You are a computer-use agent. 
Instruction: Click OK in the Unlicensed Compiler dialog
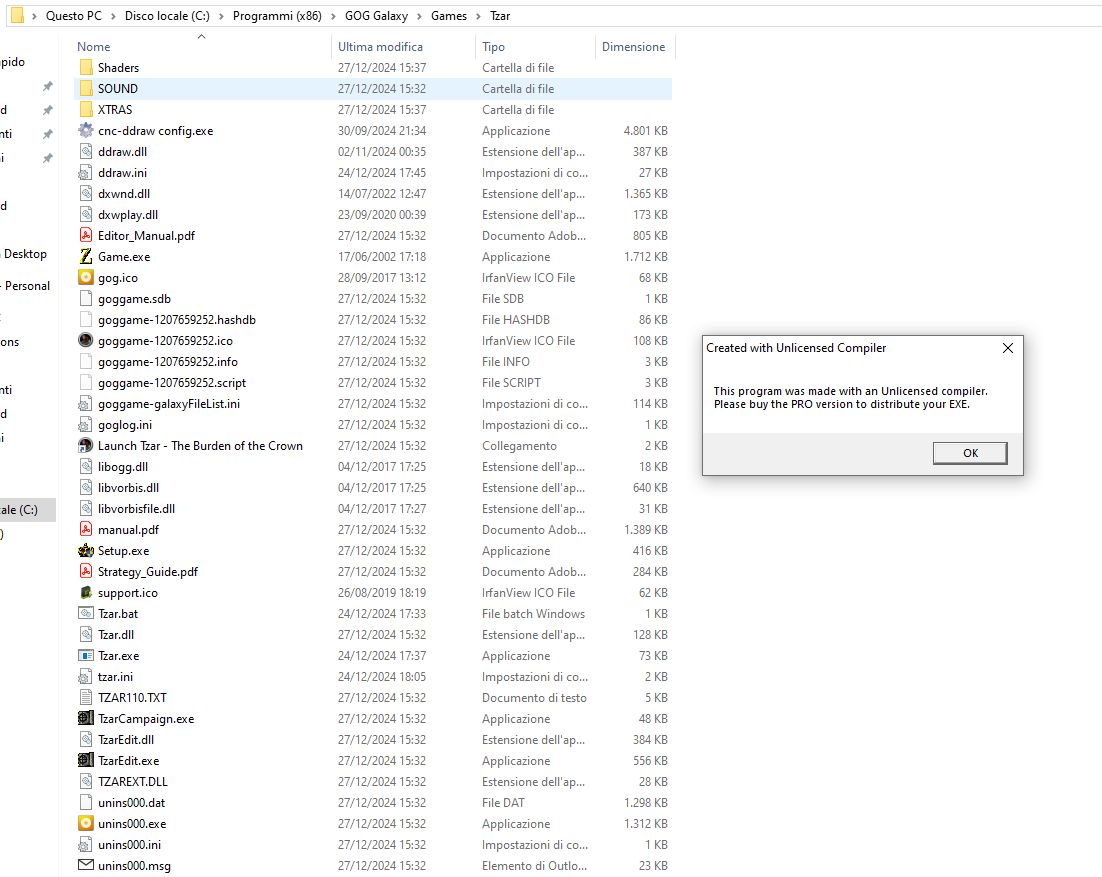970,453
